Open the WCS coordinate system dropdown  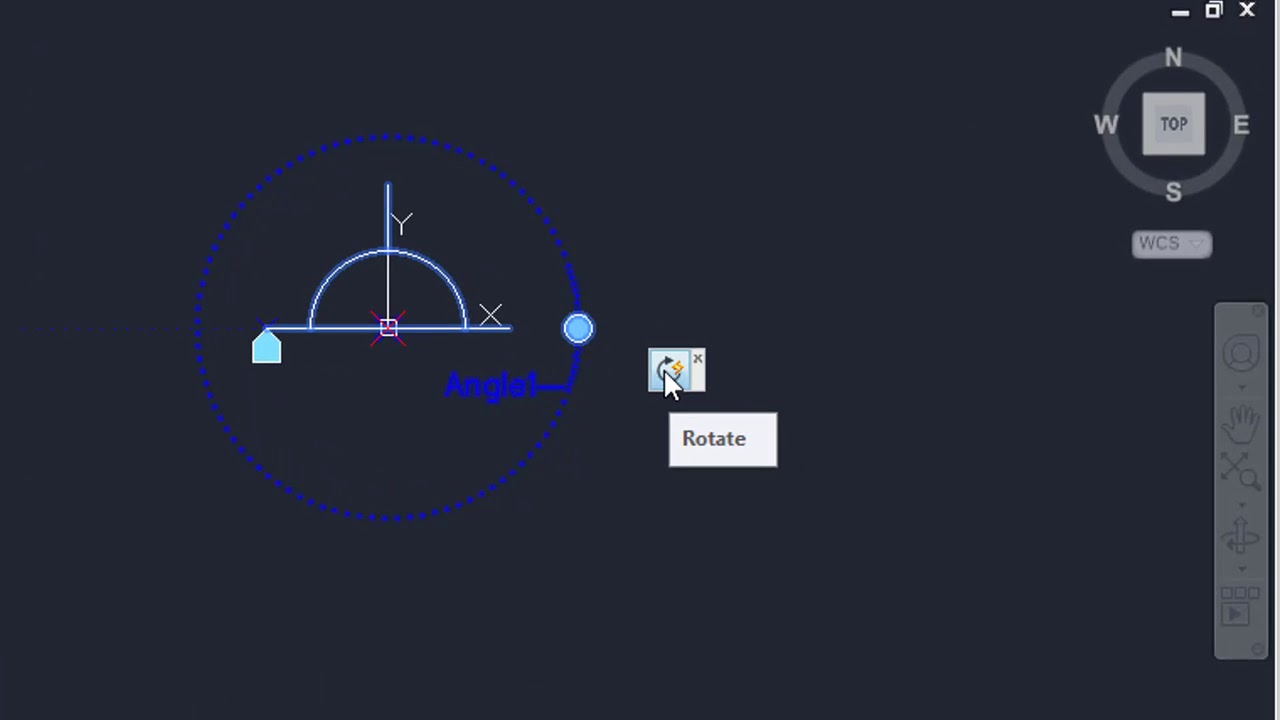1172,244
